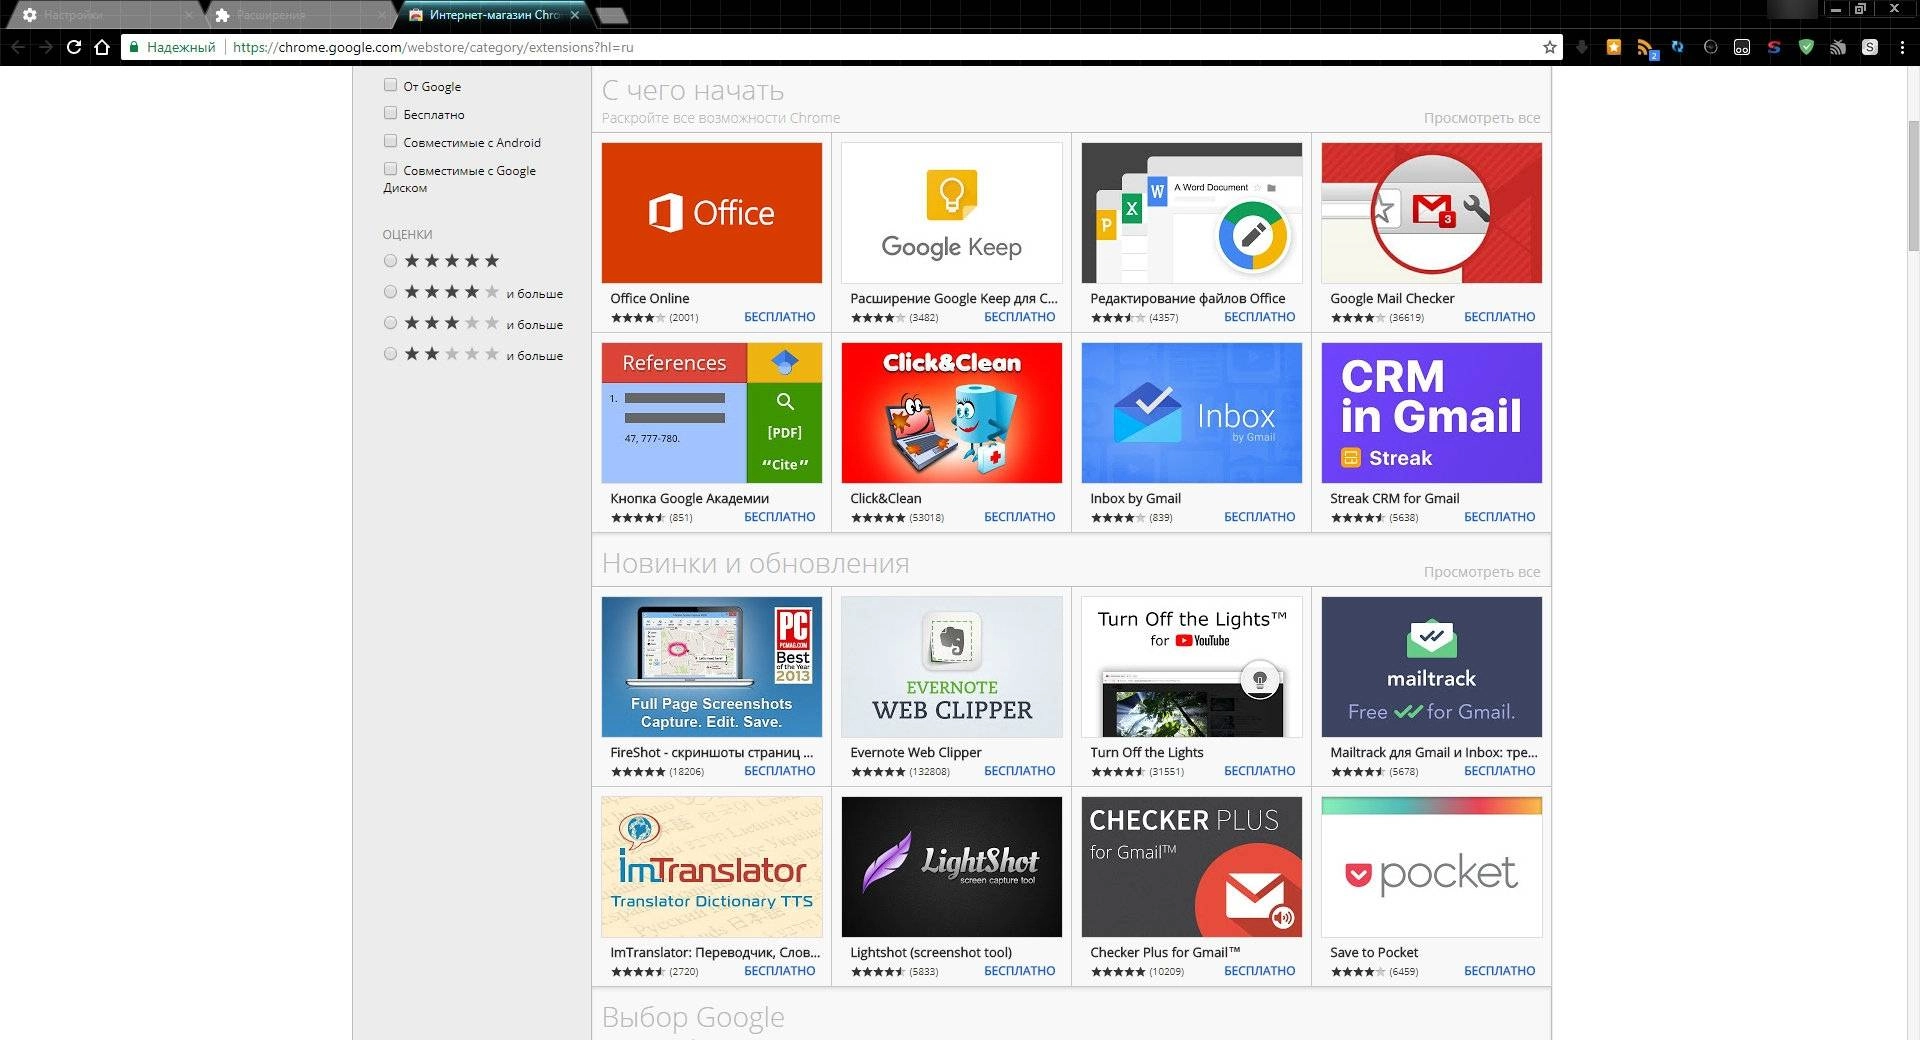Click the 'Google Mail Checker' title text
The height and width of the screenshot is (1040, 1920).
[x=1392, y=298]
